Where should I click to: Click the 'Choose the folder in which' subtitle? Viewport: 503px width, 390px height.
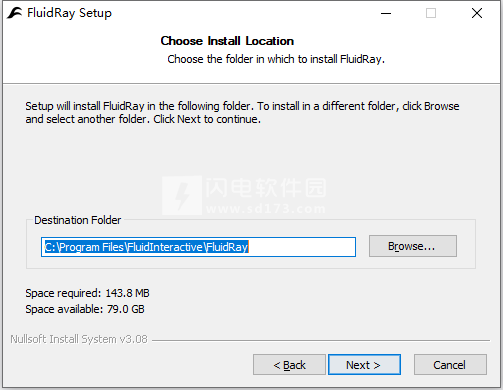[276, 59]
